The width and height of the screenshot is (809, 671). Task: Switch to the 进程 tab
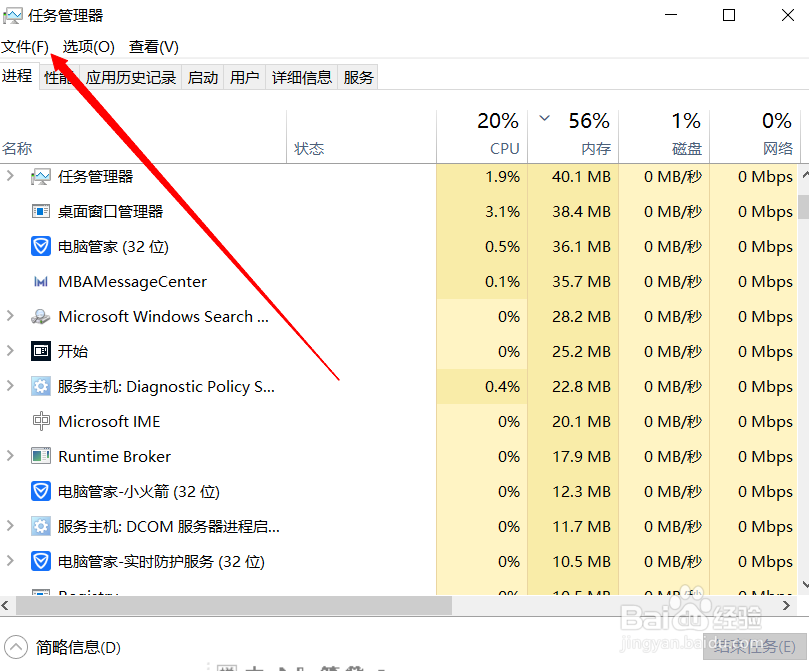coord(18,76)
